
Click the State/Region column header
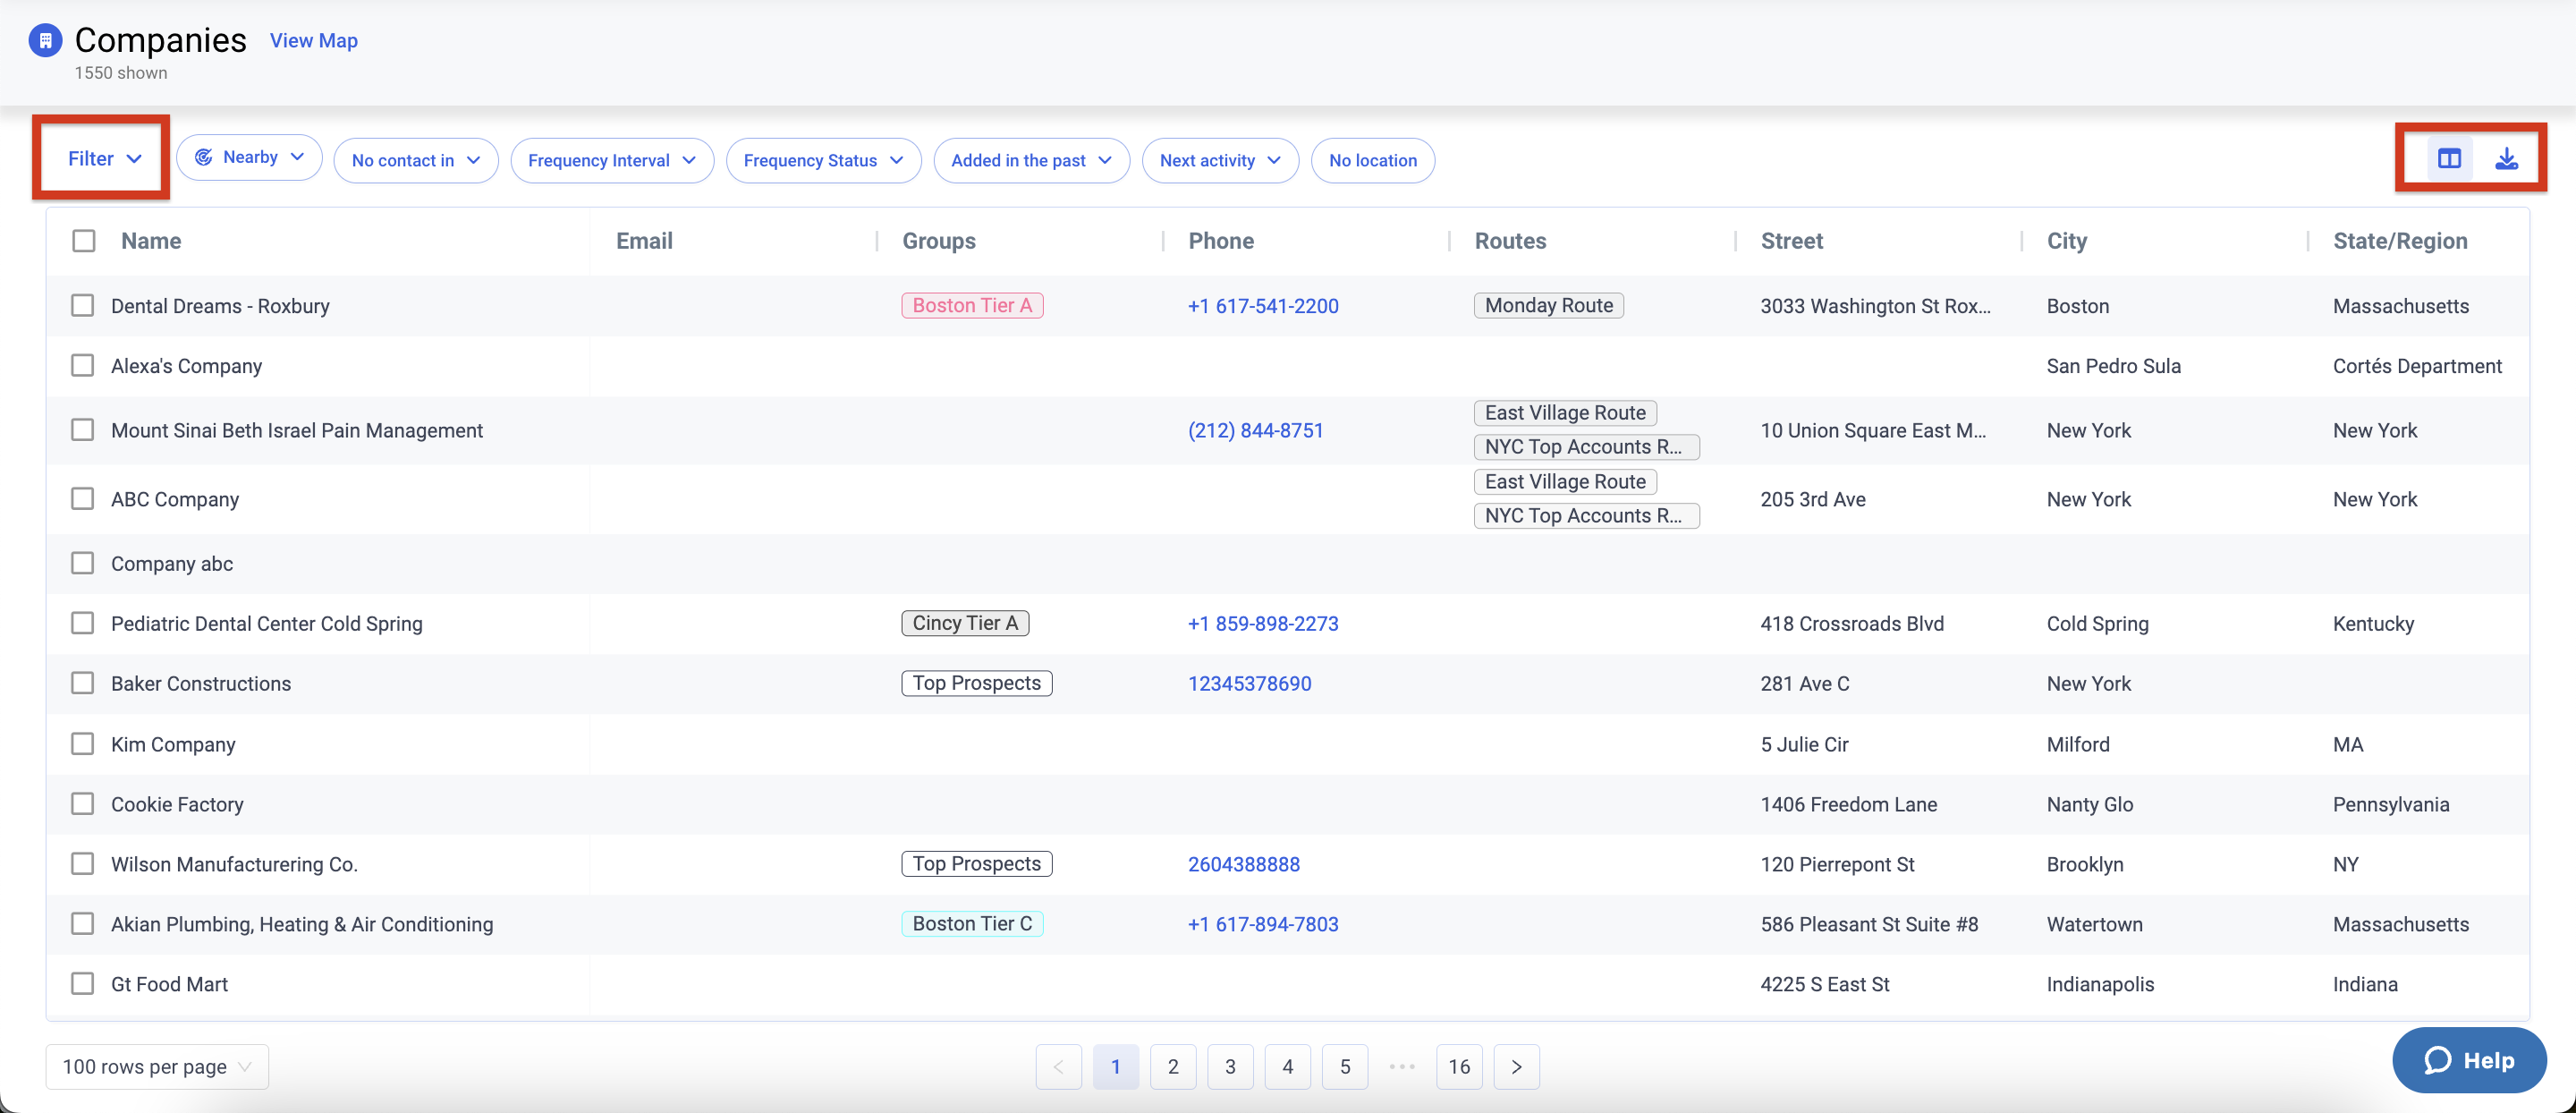(2400, 241)
